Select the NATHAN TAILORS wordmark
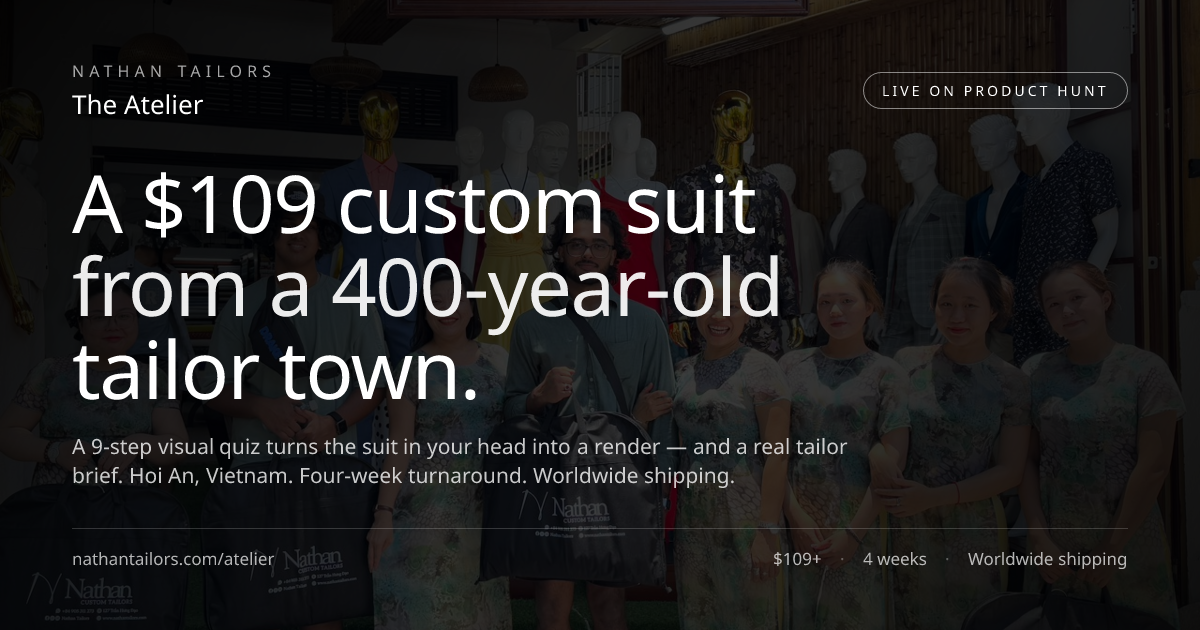This screenshot has width=1200, height=630. (172, 71)
